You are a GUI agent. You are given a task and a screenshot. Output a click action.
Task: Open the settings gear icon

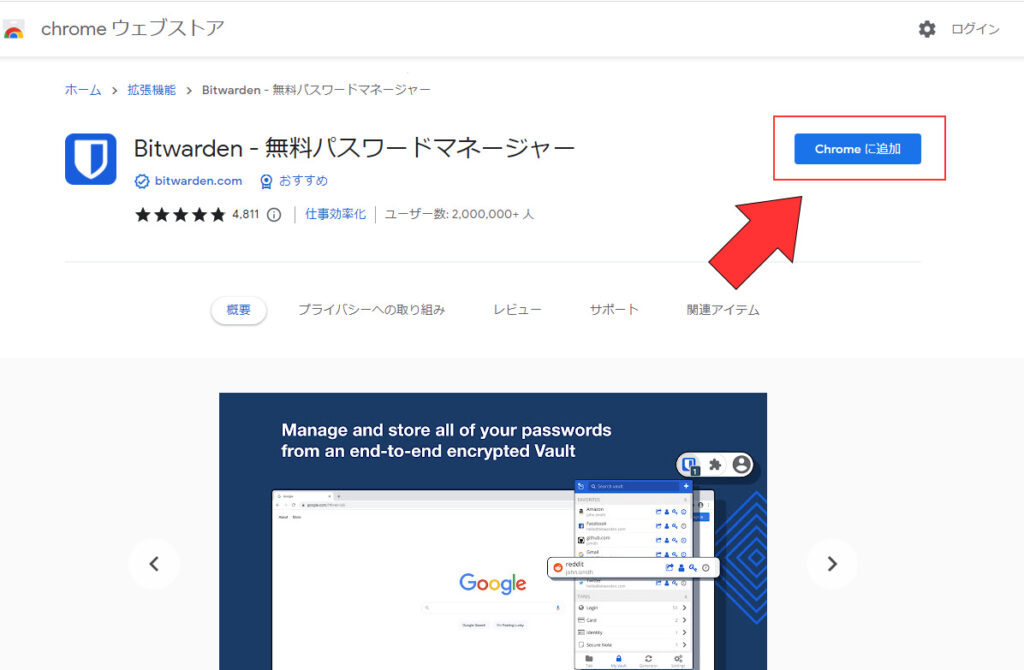(x=927, y=29)
